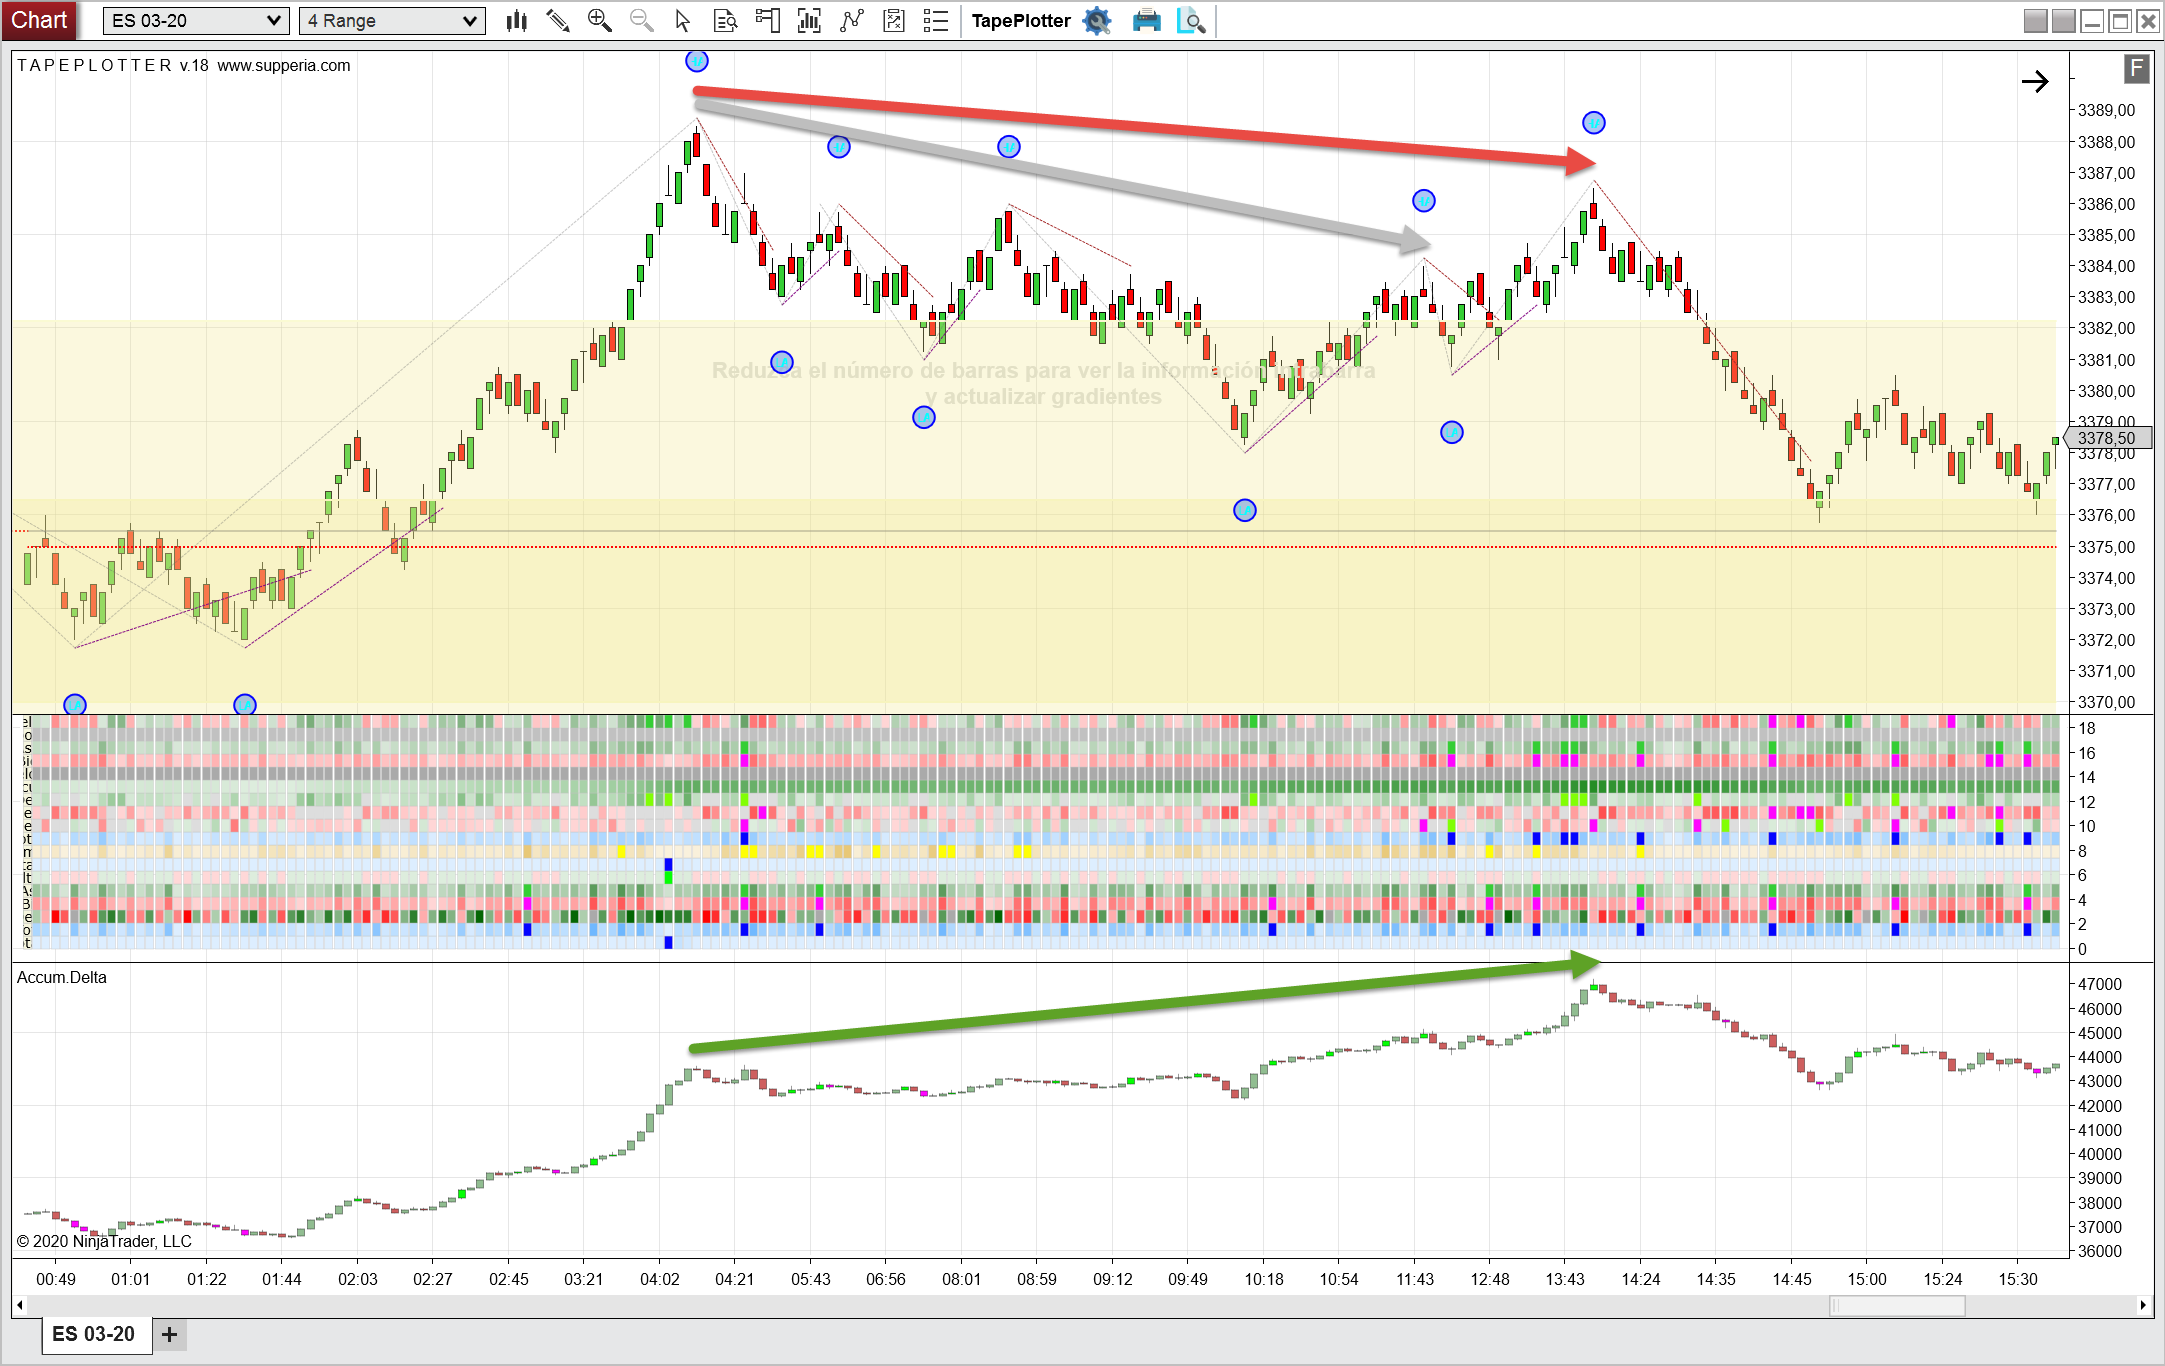Open TapePlotter gear settings
2165x1366 pixels.
point(1097,21)
